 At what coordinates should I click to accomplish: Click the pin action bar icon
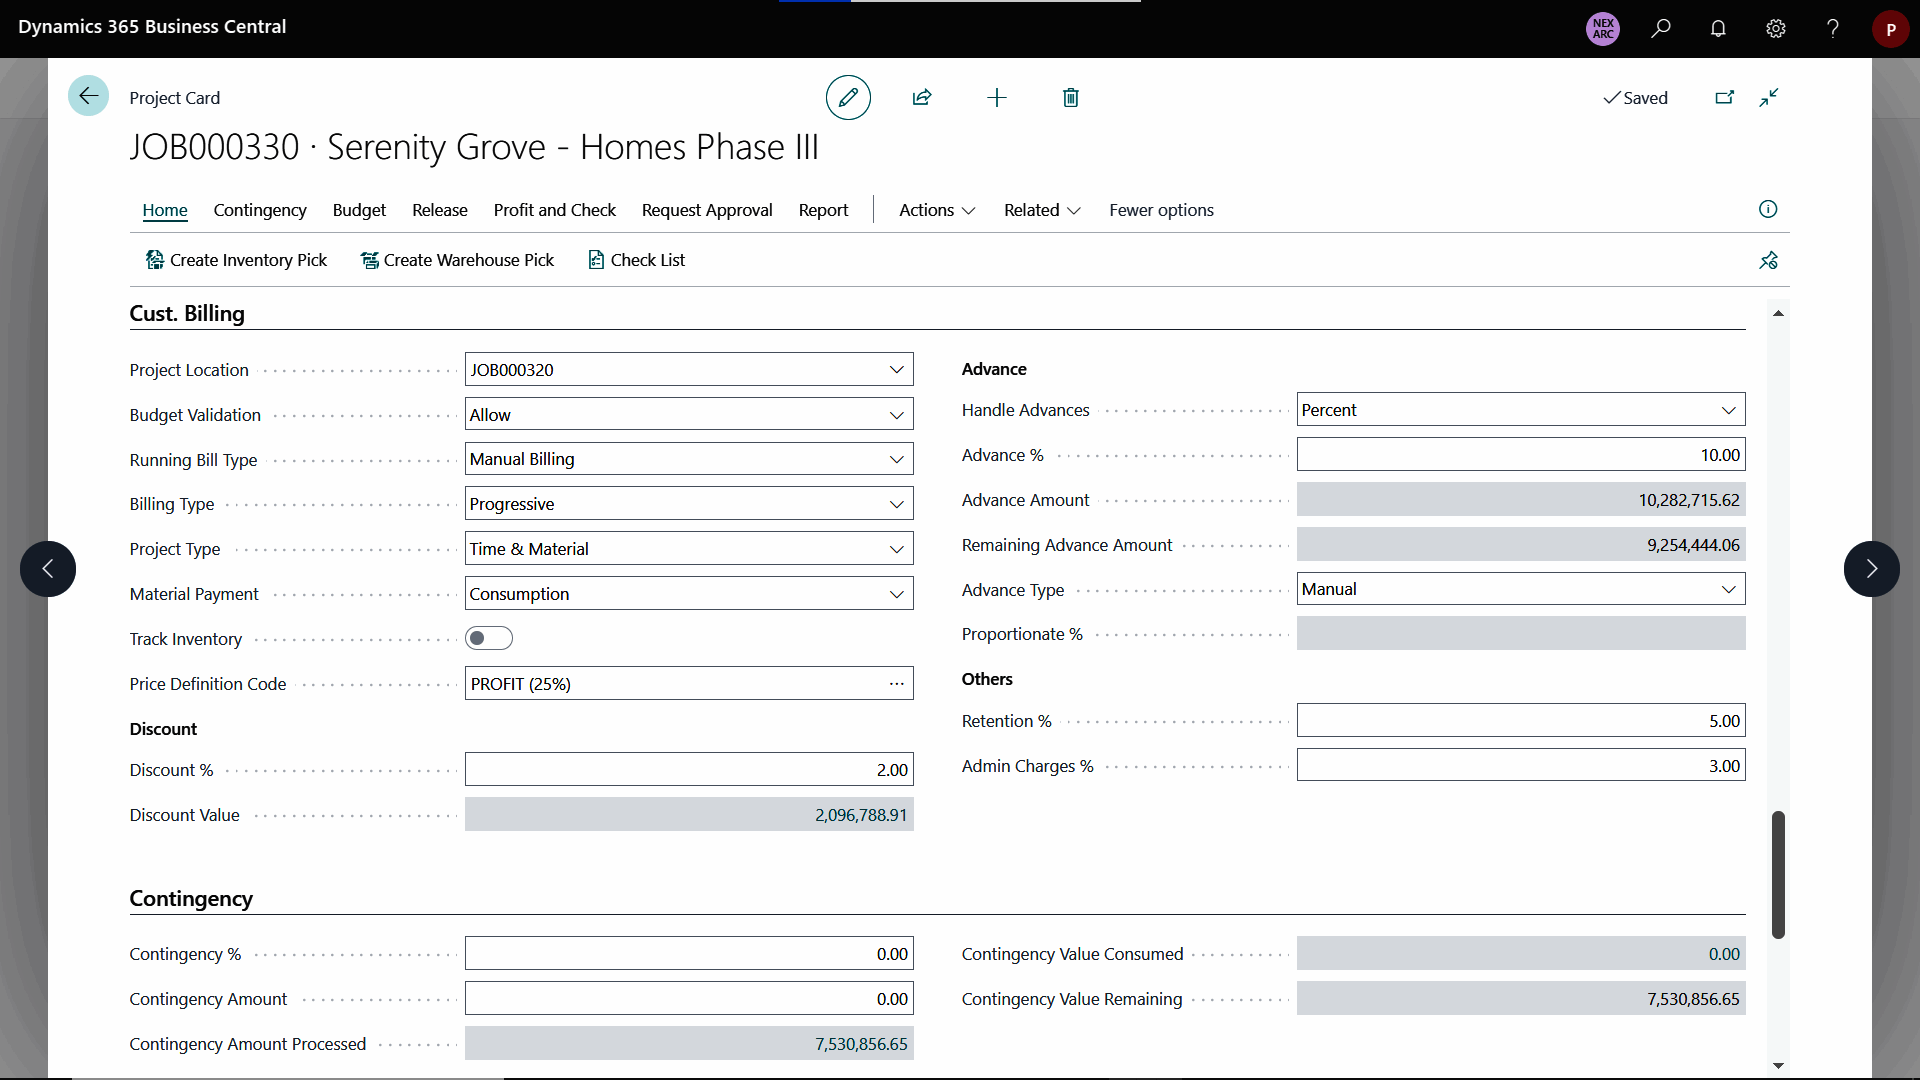1768,261
